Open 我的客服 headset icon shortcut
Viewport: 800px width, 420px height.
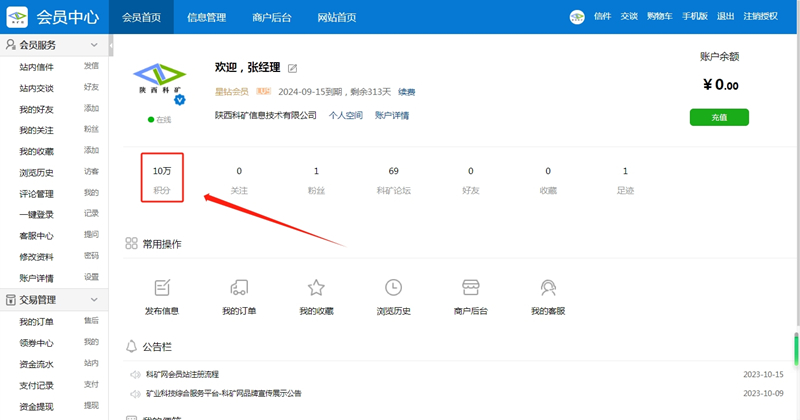(548, 288)
